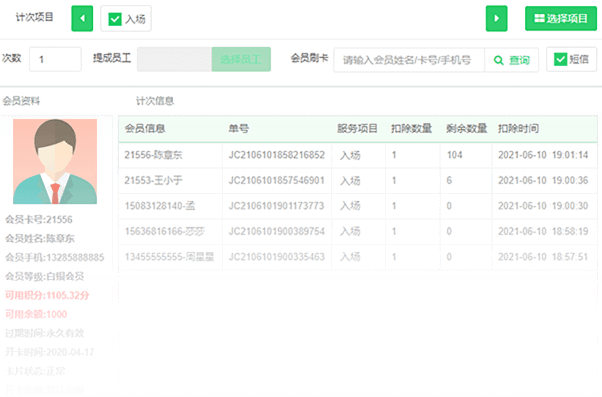Click order number JC2106101858216852
602x397 pixels.
276,155
